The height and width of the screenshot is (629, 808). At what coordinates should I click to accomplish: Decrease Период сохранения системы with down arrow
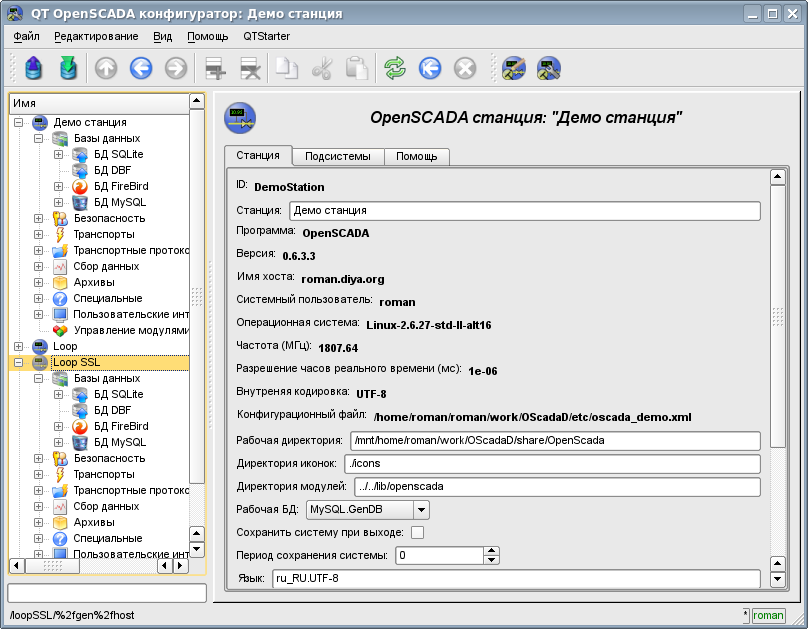pos(492,560)
